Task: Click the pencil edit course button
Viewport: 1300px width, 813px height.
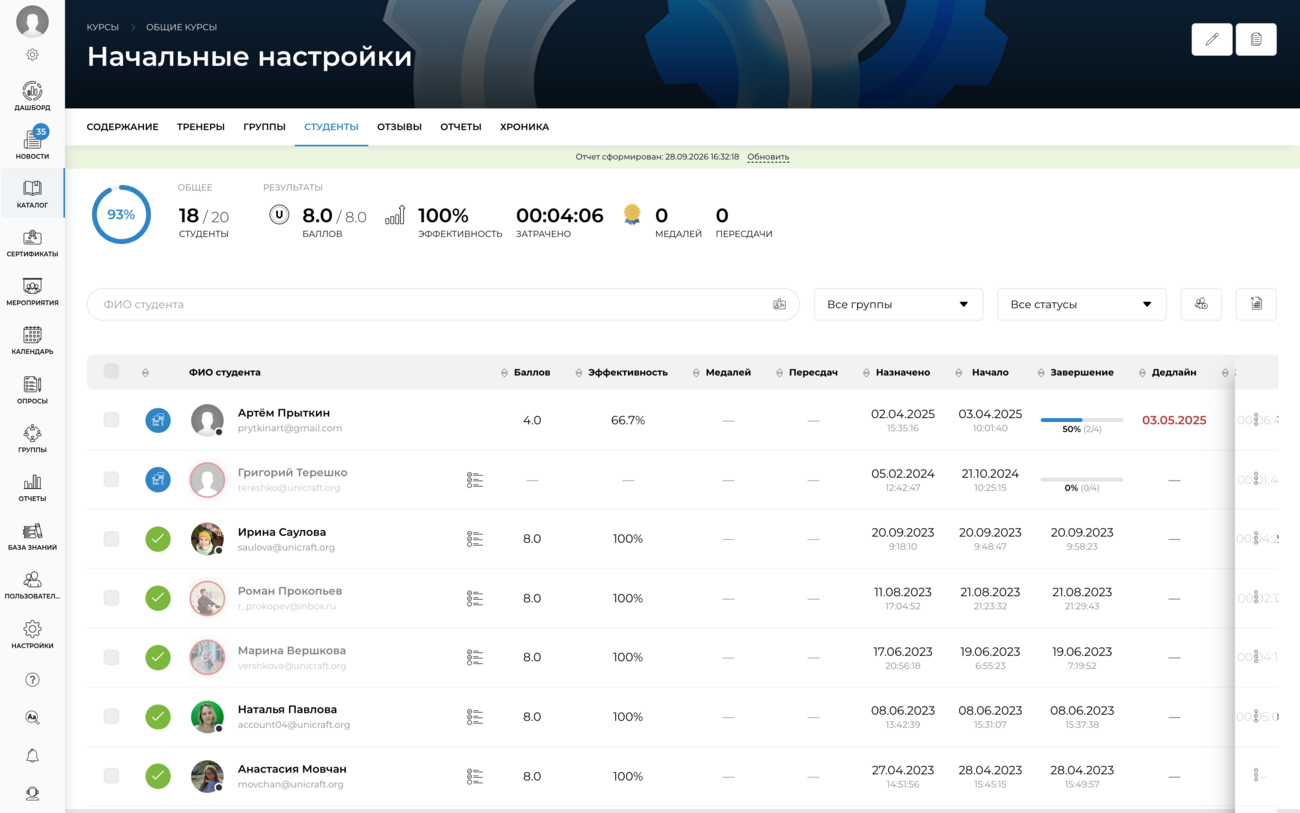Action: 1212,39
